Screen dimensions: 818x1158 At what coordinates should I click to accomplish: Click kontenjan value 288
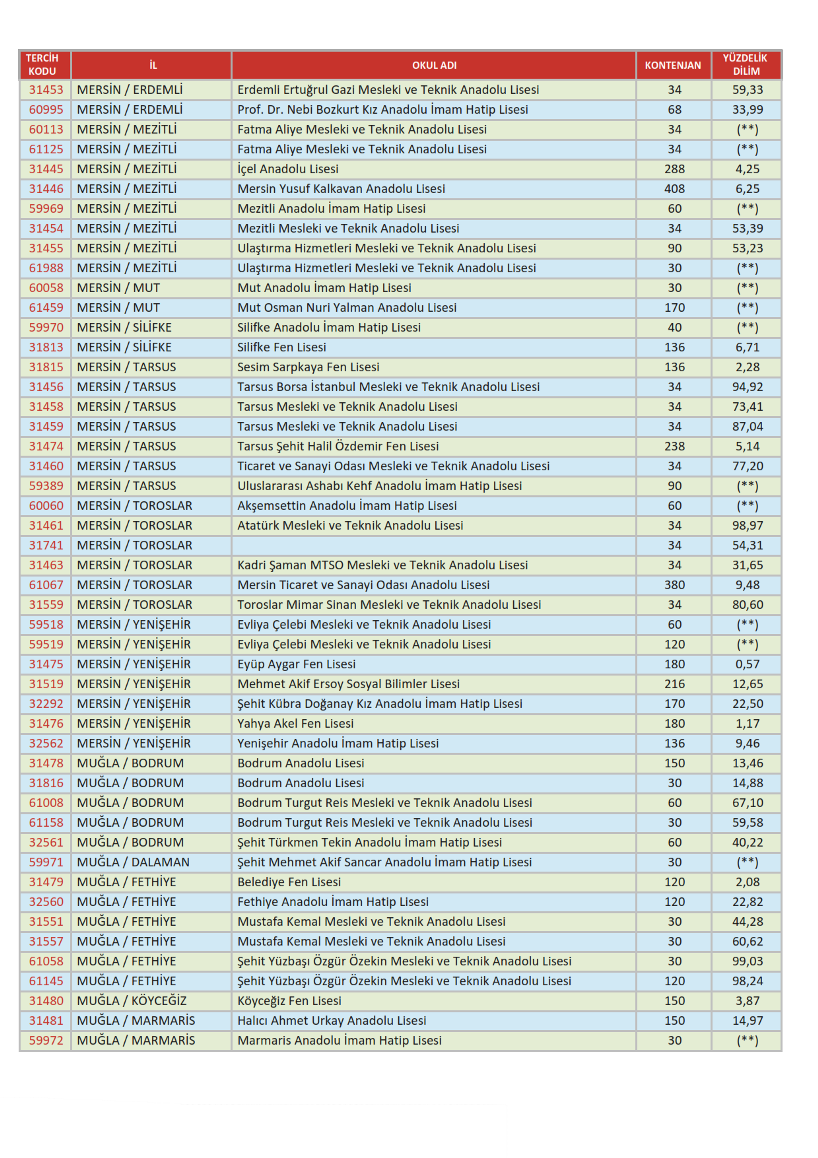(674, 169)
